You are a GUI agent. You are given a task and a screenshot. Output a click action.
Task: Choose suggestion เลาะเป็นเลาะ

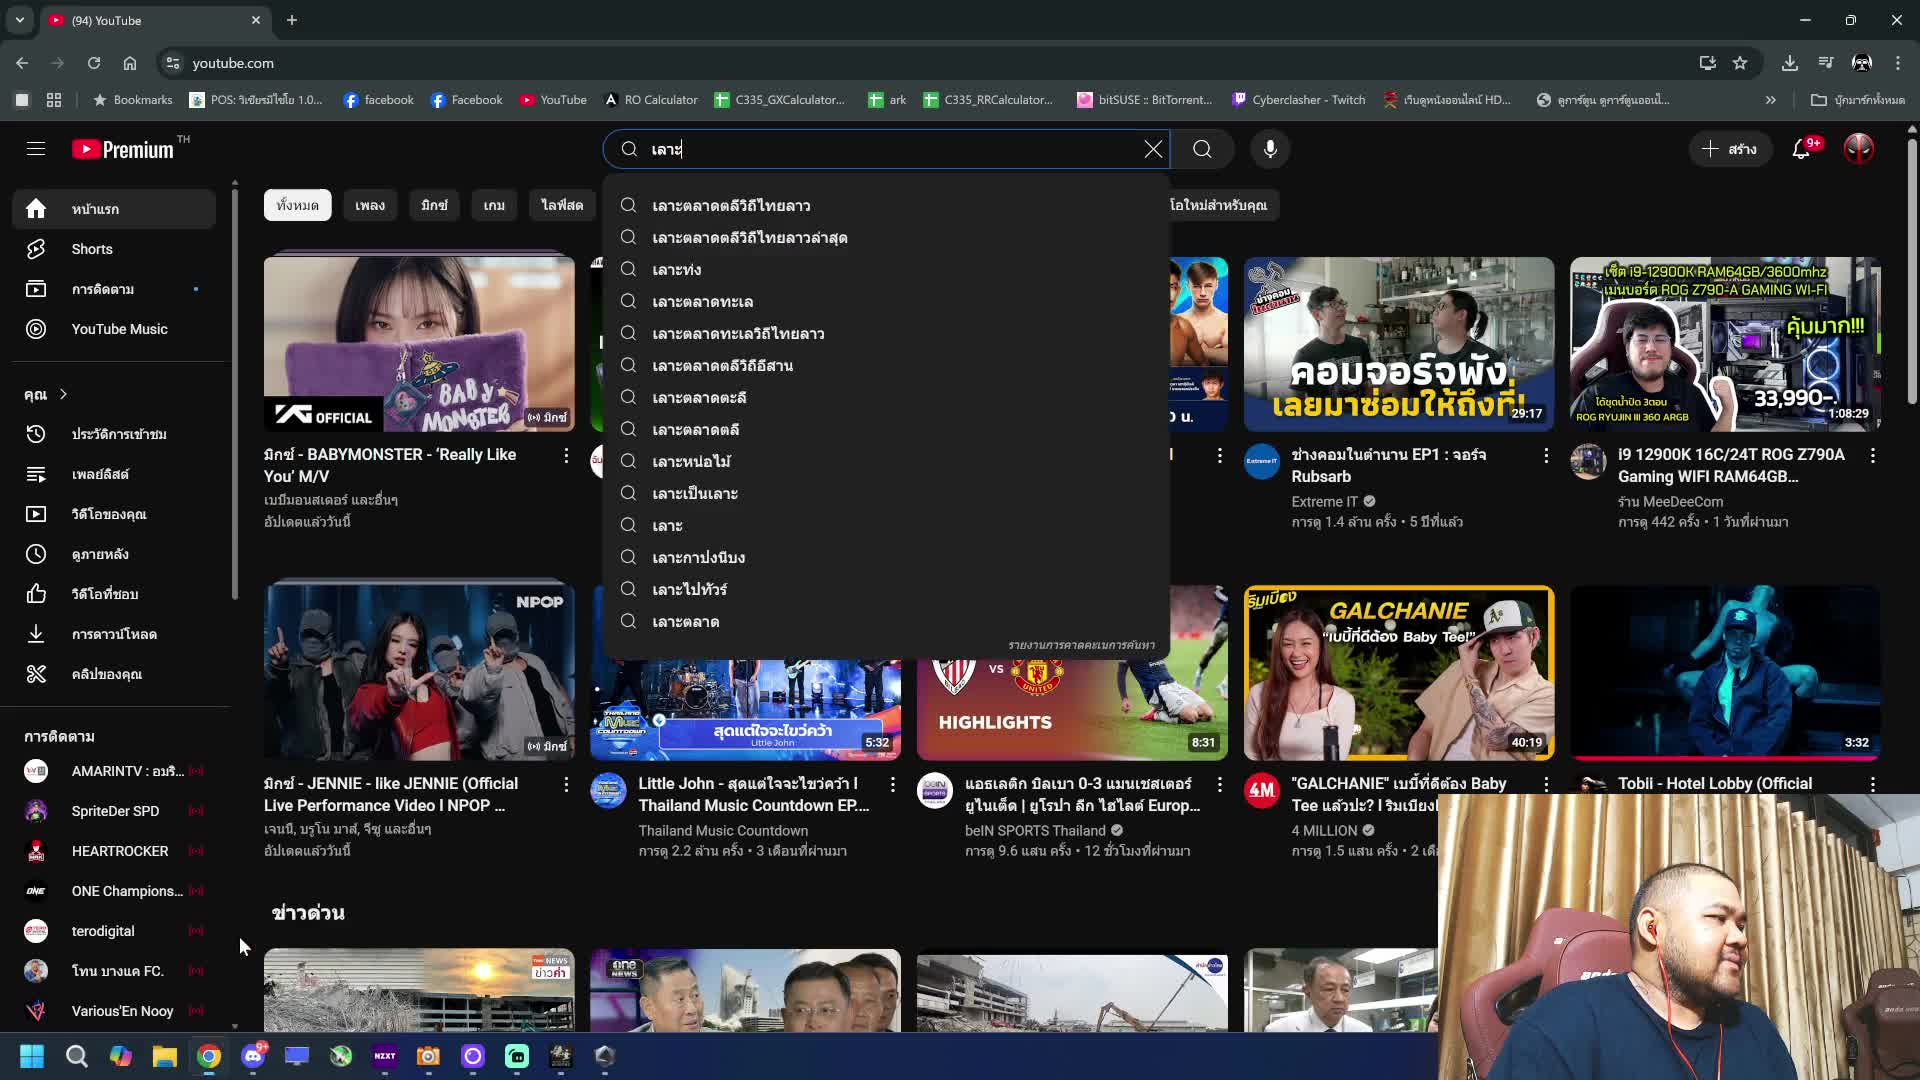point(886,493)
